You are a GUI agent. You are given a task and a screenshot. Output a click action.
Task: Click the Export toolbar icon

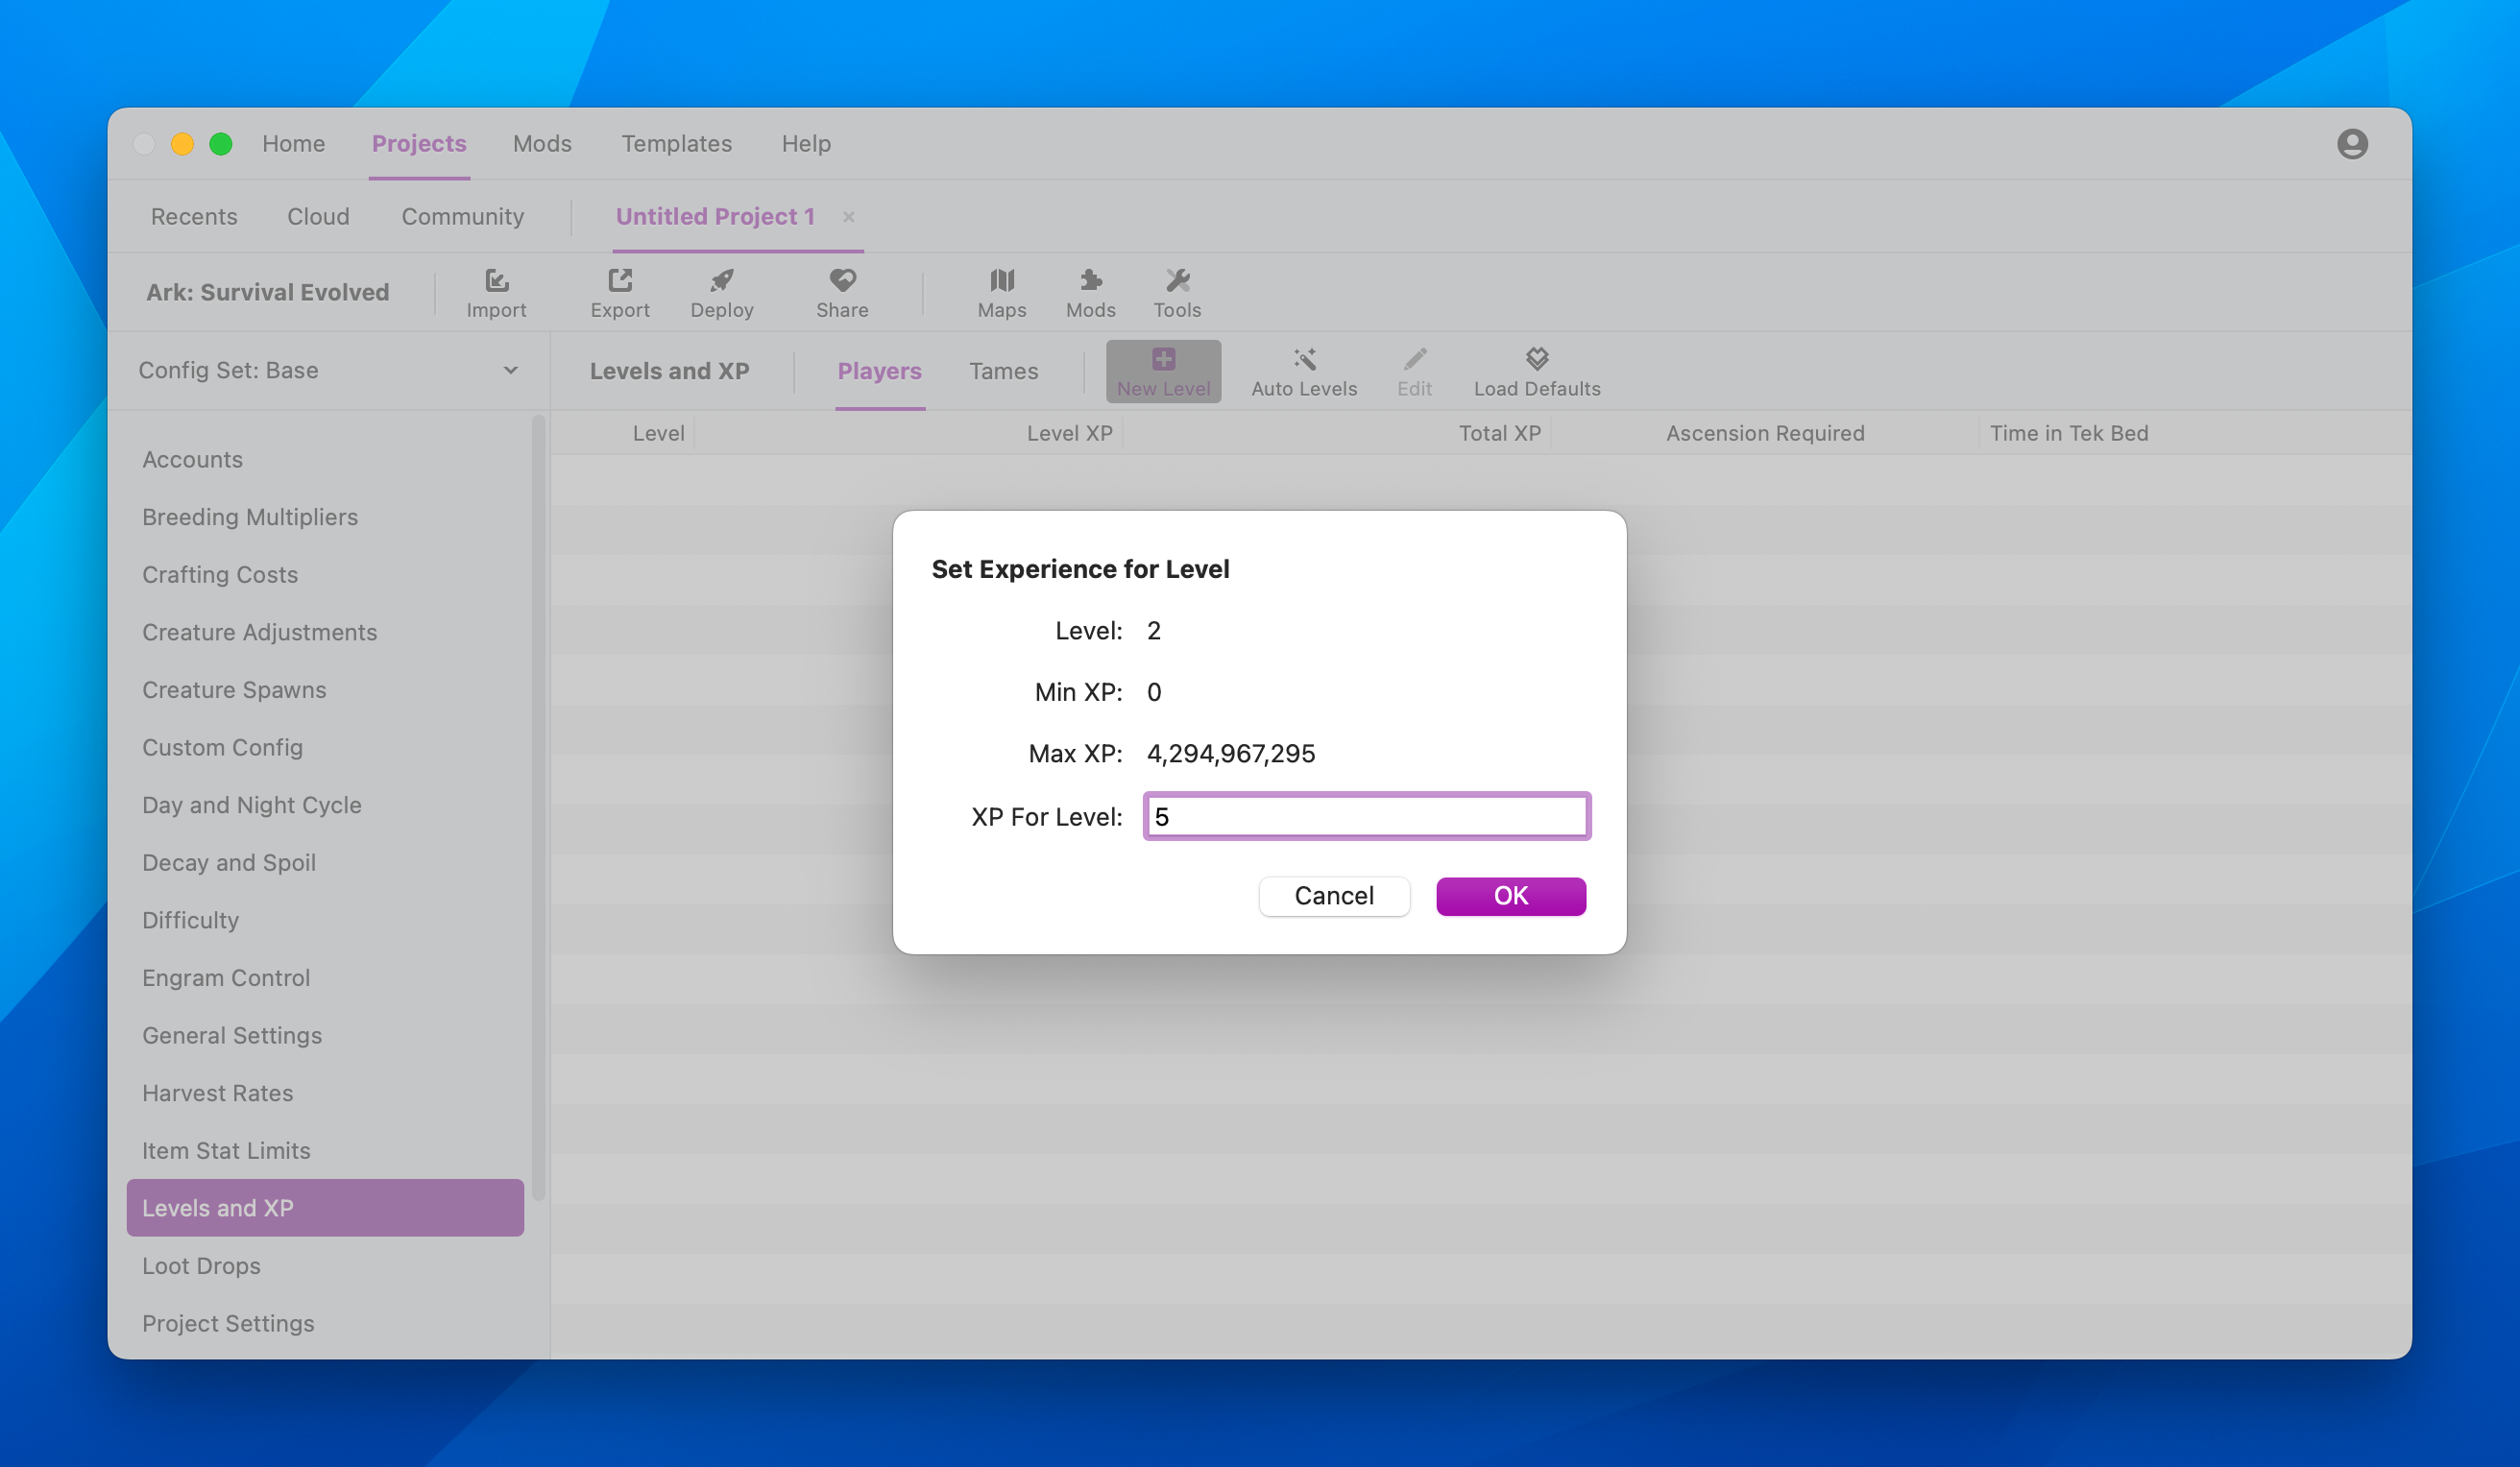tap(619, 281)
